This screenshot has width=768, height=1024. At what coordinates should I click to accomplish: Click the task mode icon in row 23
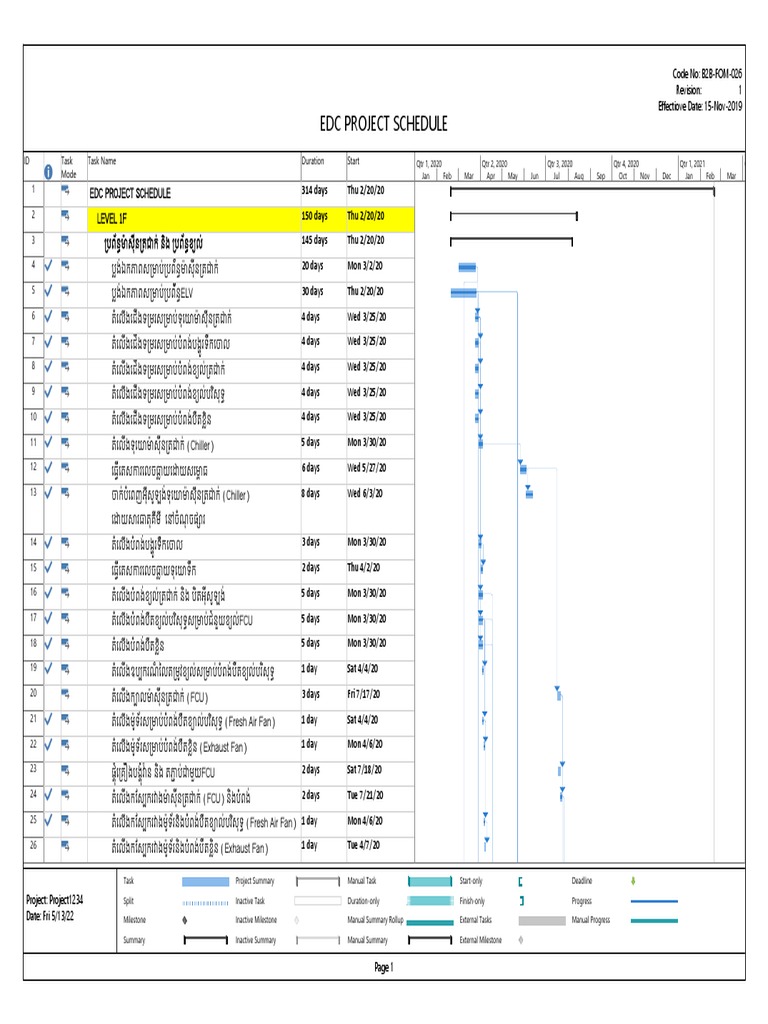pyautogui.click(x=65, y=770)
